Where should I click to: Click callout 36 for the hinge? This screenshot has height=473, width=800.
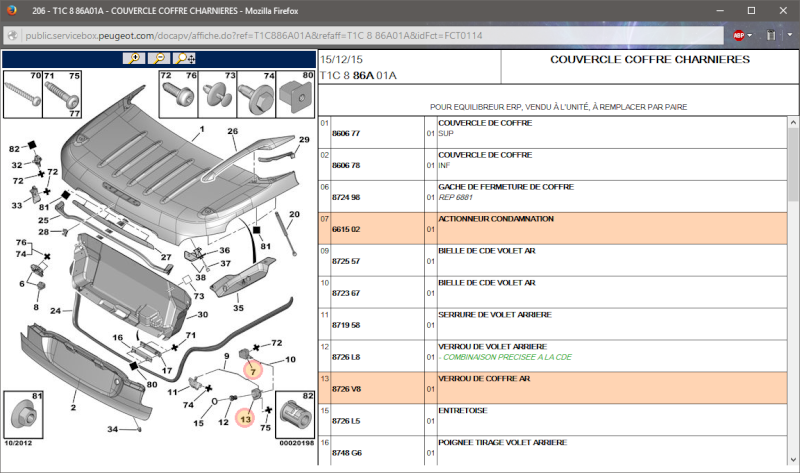pyautogui.click(x=224, y=250)
